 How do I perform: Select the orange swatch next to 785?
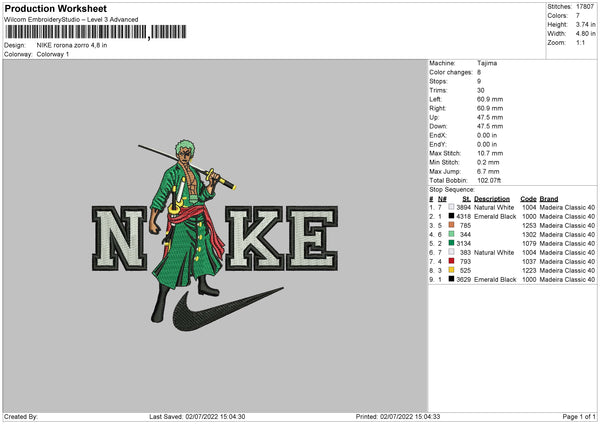point(452,225)
